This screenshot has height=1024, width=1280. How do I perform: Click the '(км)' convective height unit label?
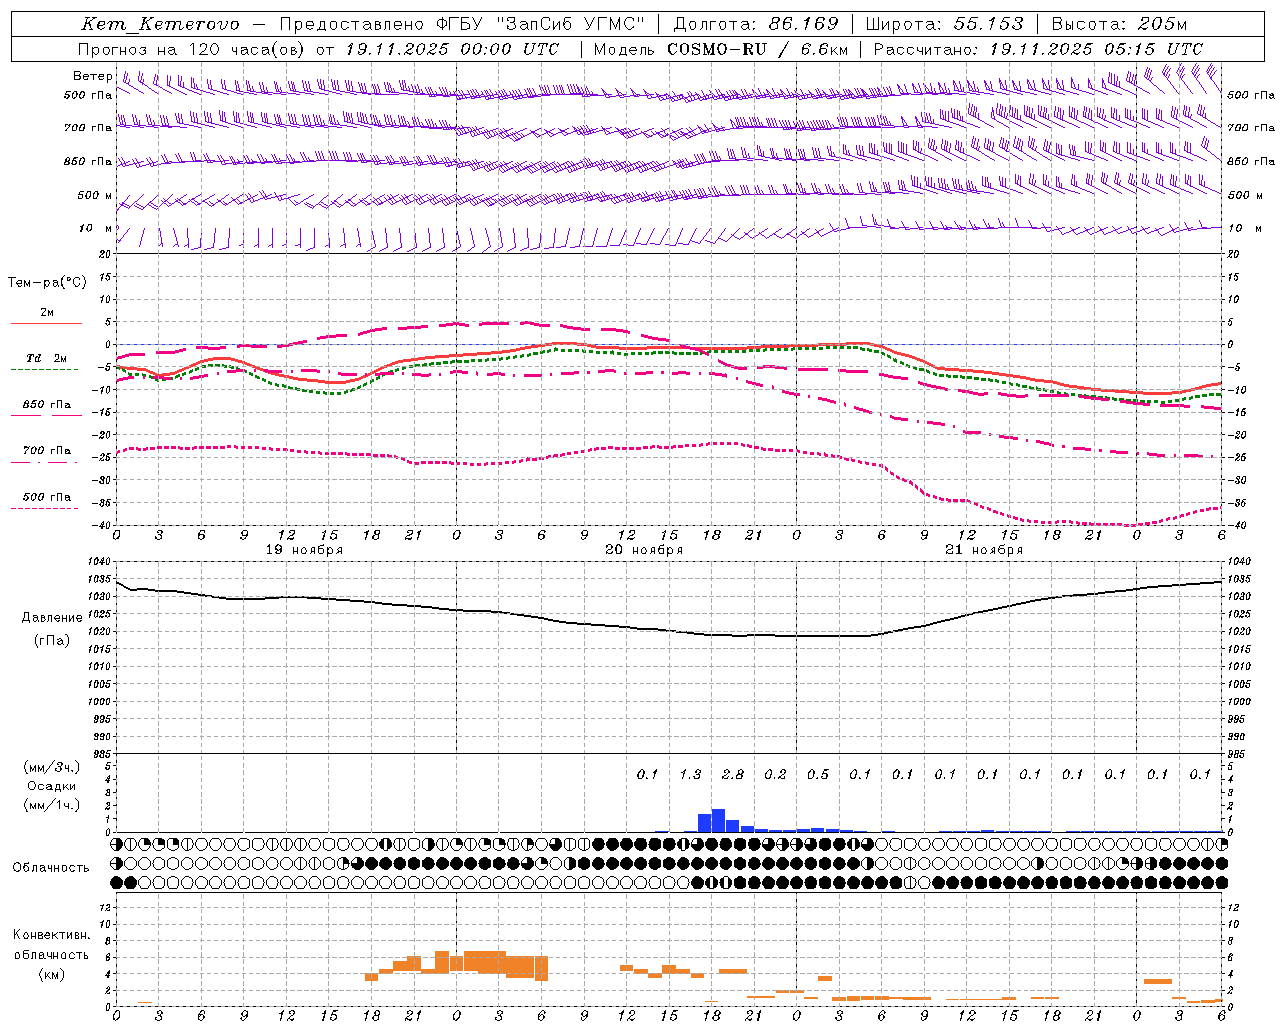tap(52, 974)
